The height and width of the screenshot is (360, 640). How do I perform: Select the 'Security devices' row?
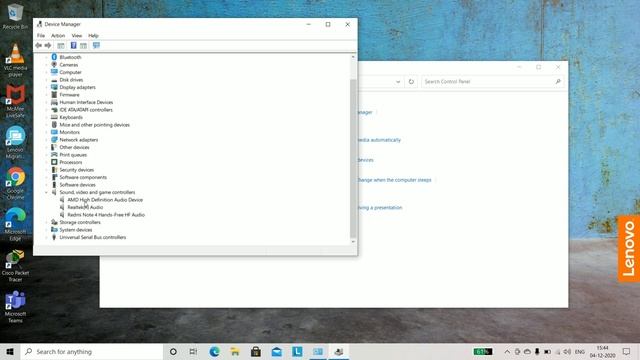click(x=77, y=170)
